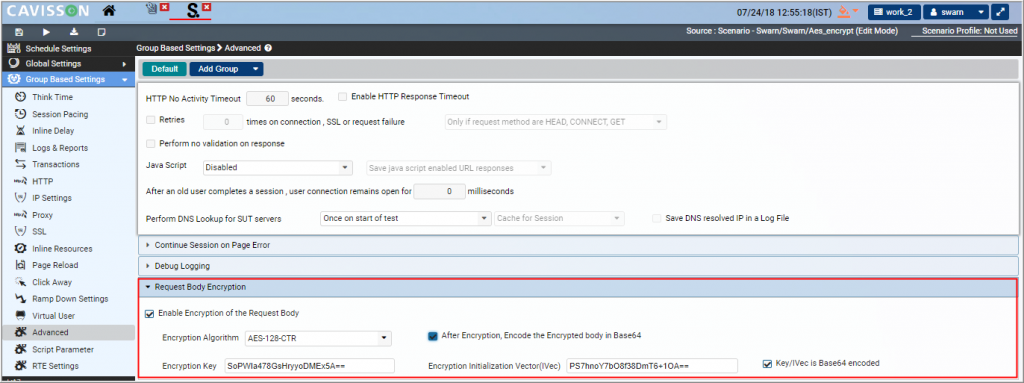Expand the Debug Logging section

[578, 266]
